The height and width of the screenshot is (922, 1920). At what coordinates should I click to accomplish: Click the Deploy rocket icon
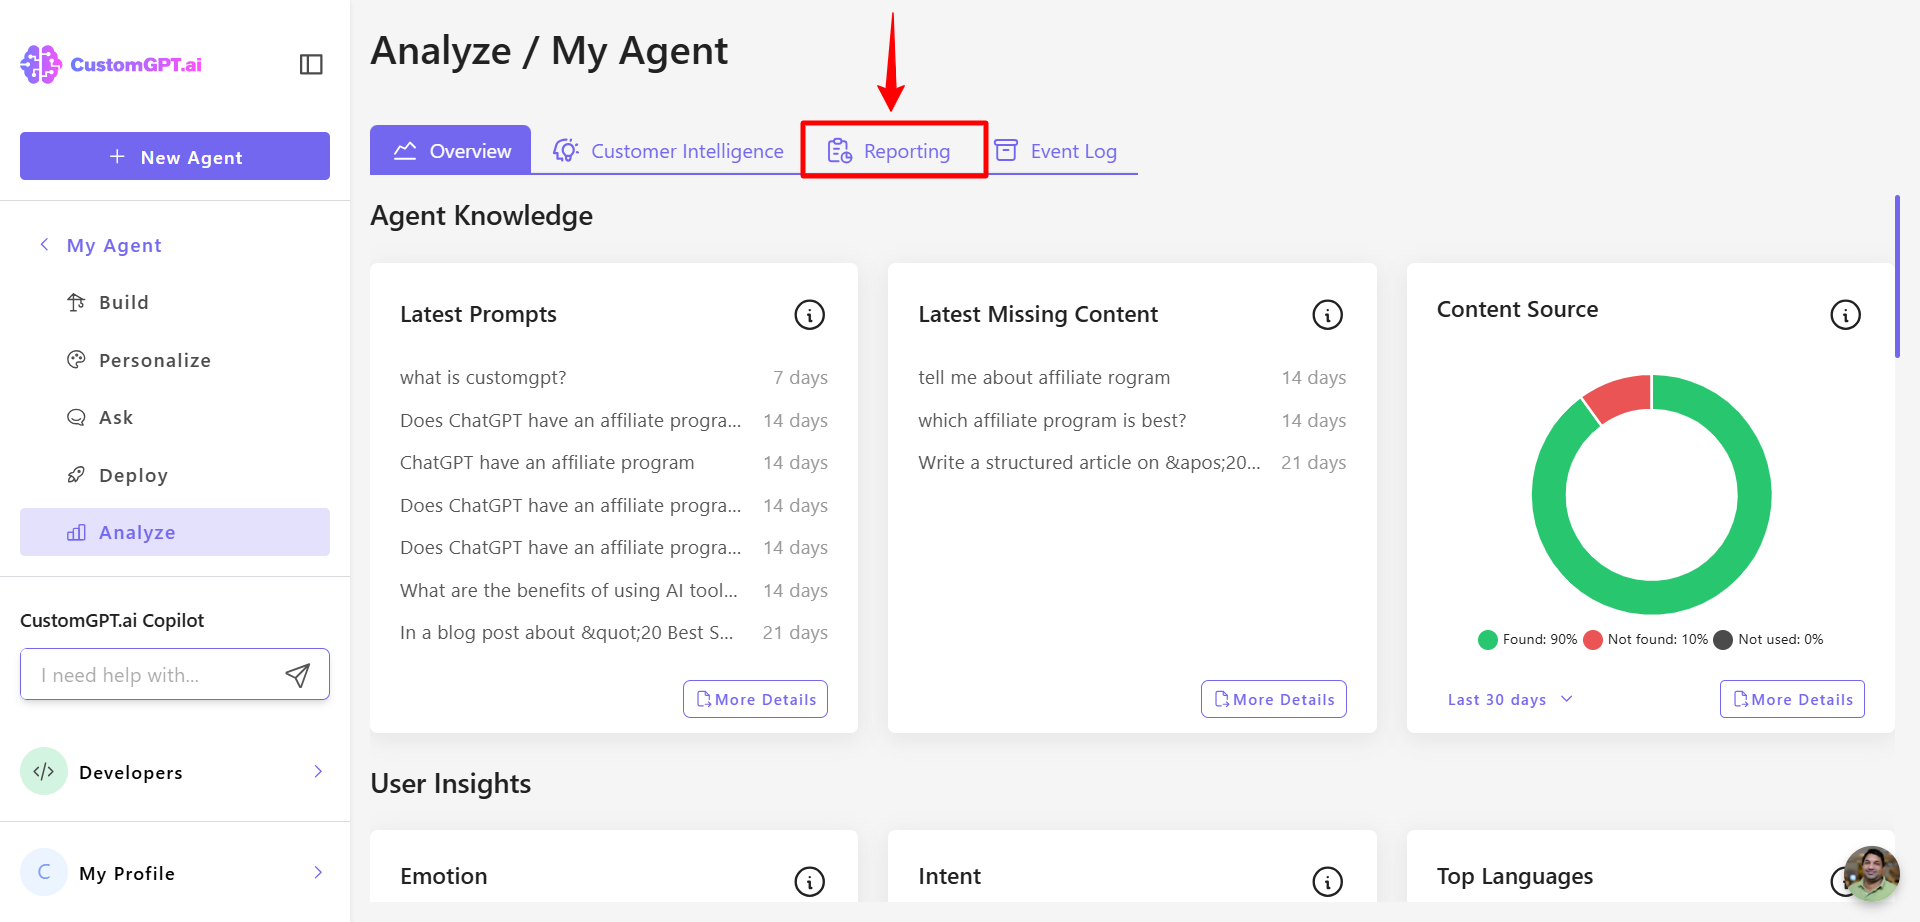click(x=76, y=474)
